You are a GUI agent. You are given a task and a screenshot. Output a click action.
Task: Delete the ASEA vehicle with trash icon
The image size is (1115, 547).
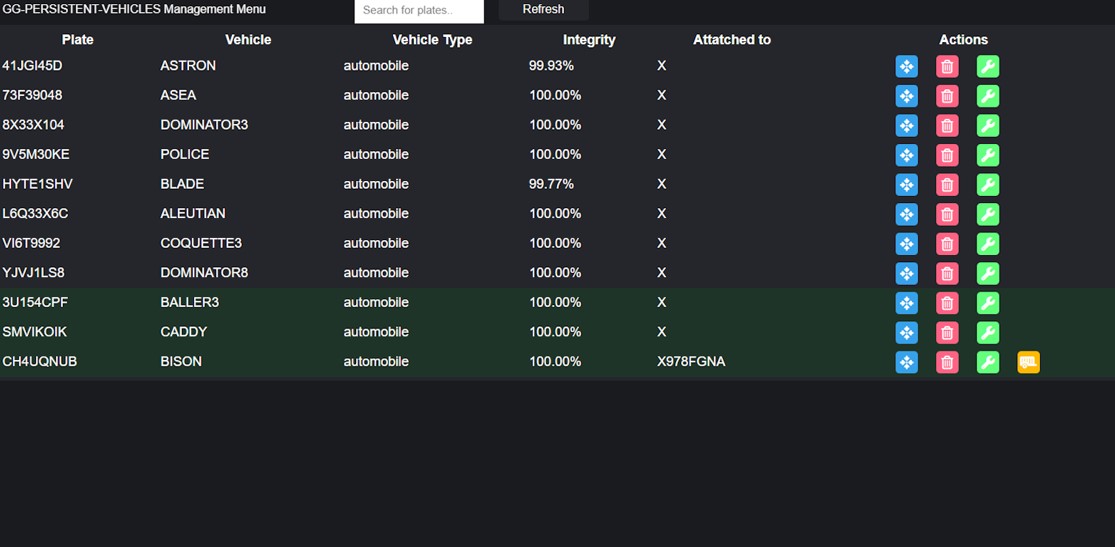pyautogui.click(x=947, y=96)
